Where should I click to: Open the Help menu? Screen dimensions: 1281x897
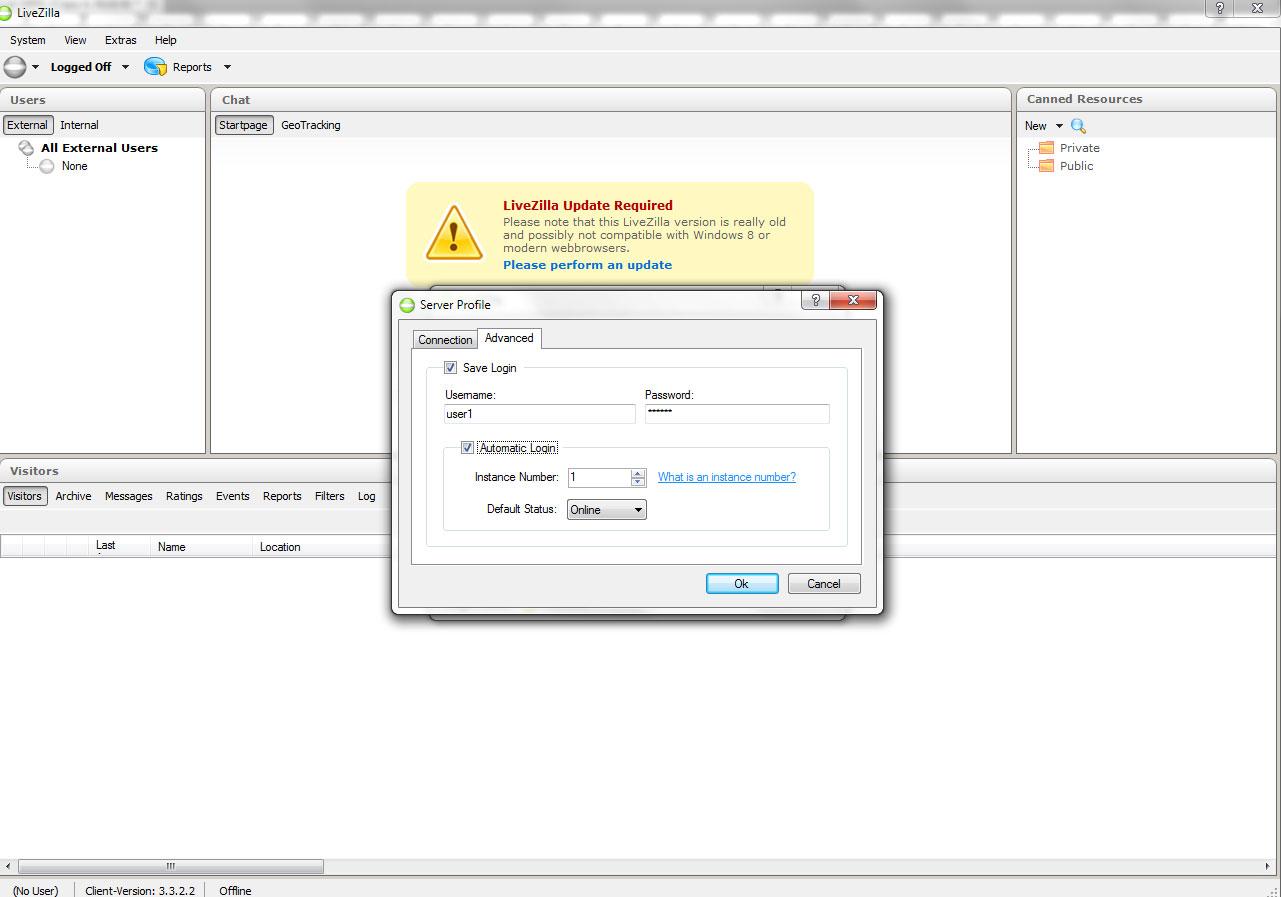(x=166, y=40)
